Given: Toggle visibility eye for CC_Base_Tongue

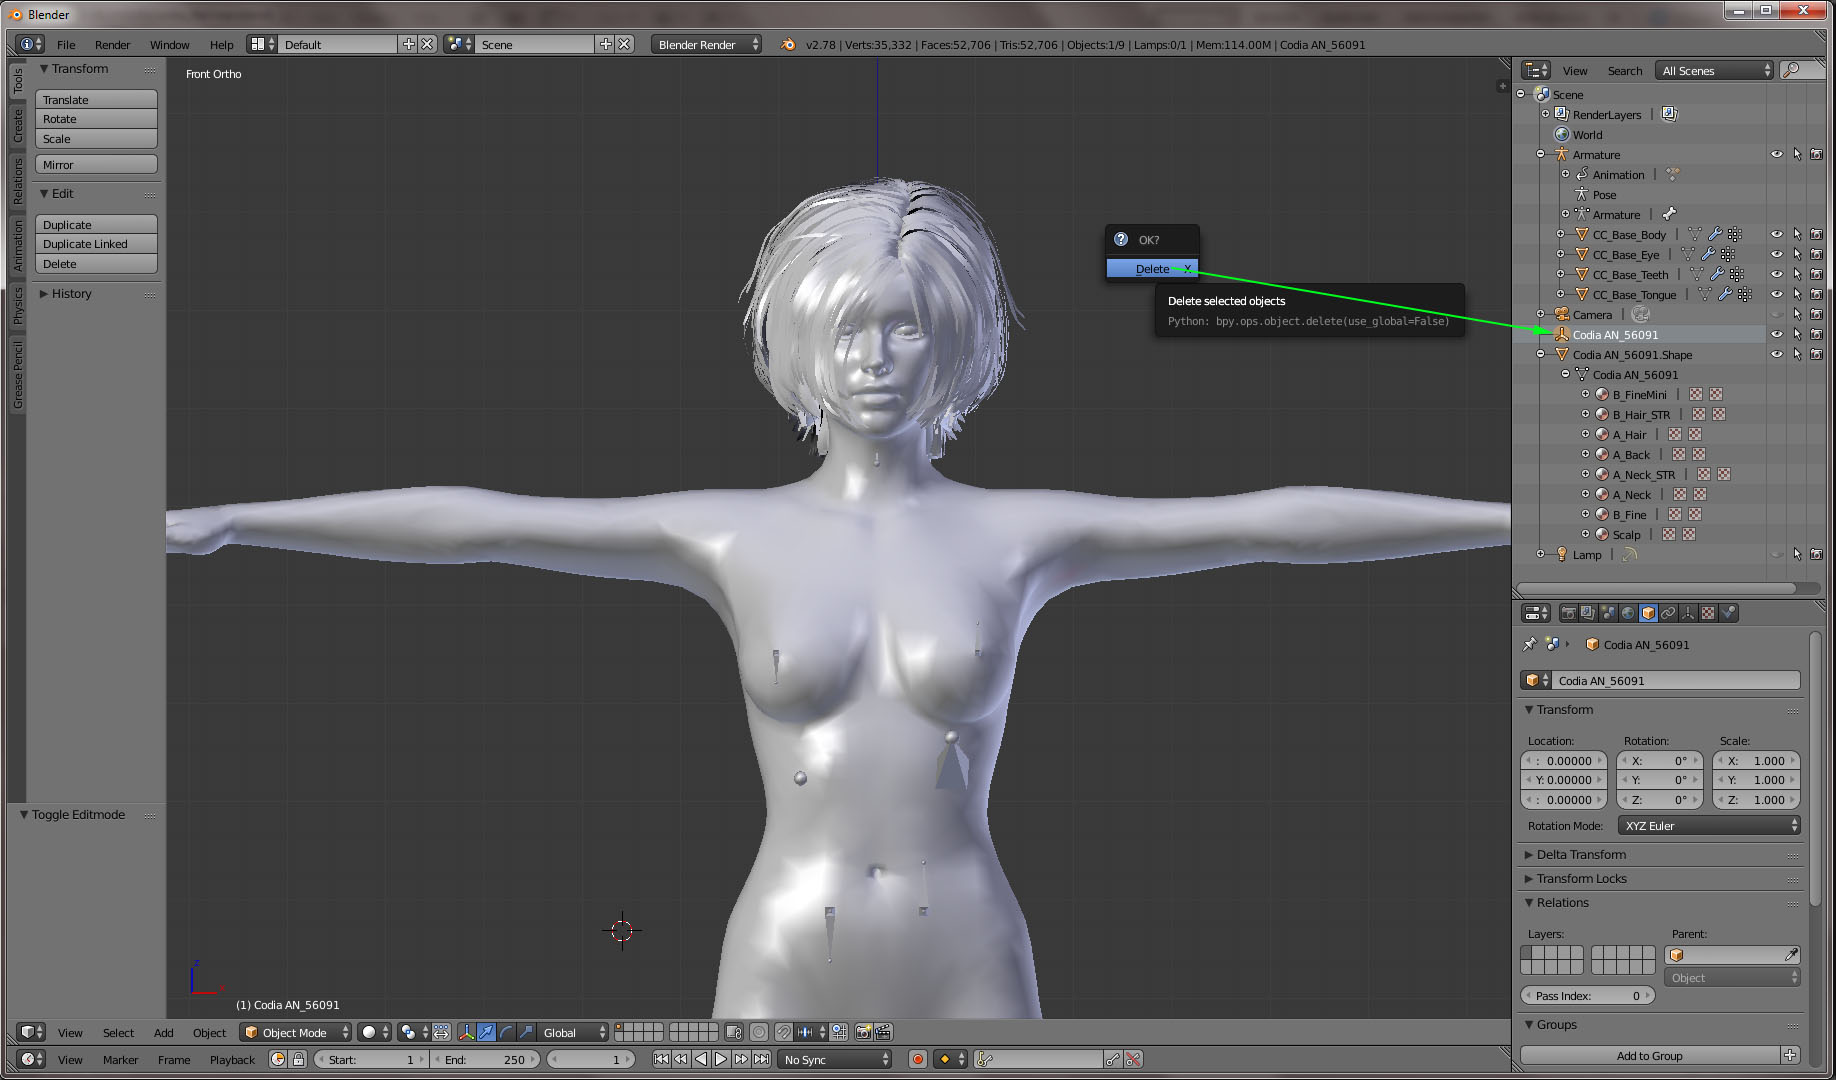Looking at the screenshot, I should tap(1777, 294).
